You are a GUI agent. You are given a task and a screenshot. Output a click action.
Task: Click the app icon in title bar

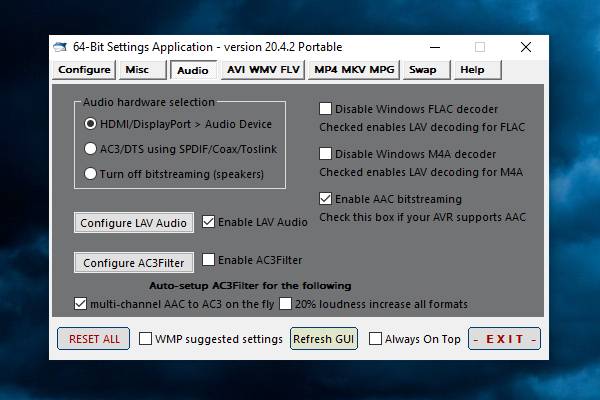(x=61, y=47)
